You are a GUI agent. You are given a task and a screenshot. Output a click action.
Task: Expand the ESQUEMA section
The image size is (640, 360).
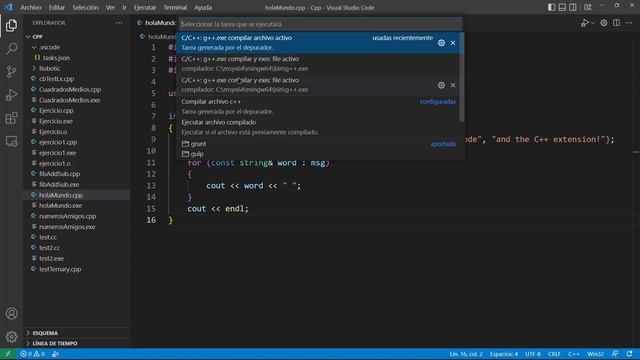(x=77, y=333)
